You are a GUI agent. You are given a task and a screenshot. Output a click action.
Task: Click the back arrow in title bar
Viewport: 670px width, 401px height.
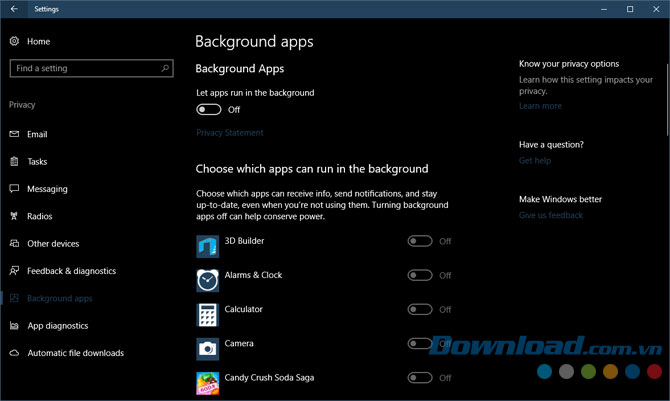14,9
